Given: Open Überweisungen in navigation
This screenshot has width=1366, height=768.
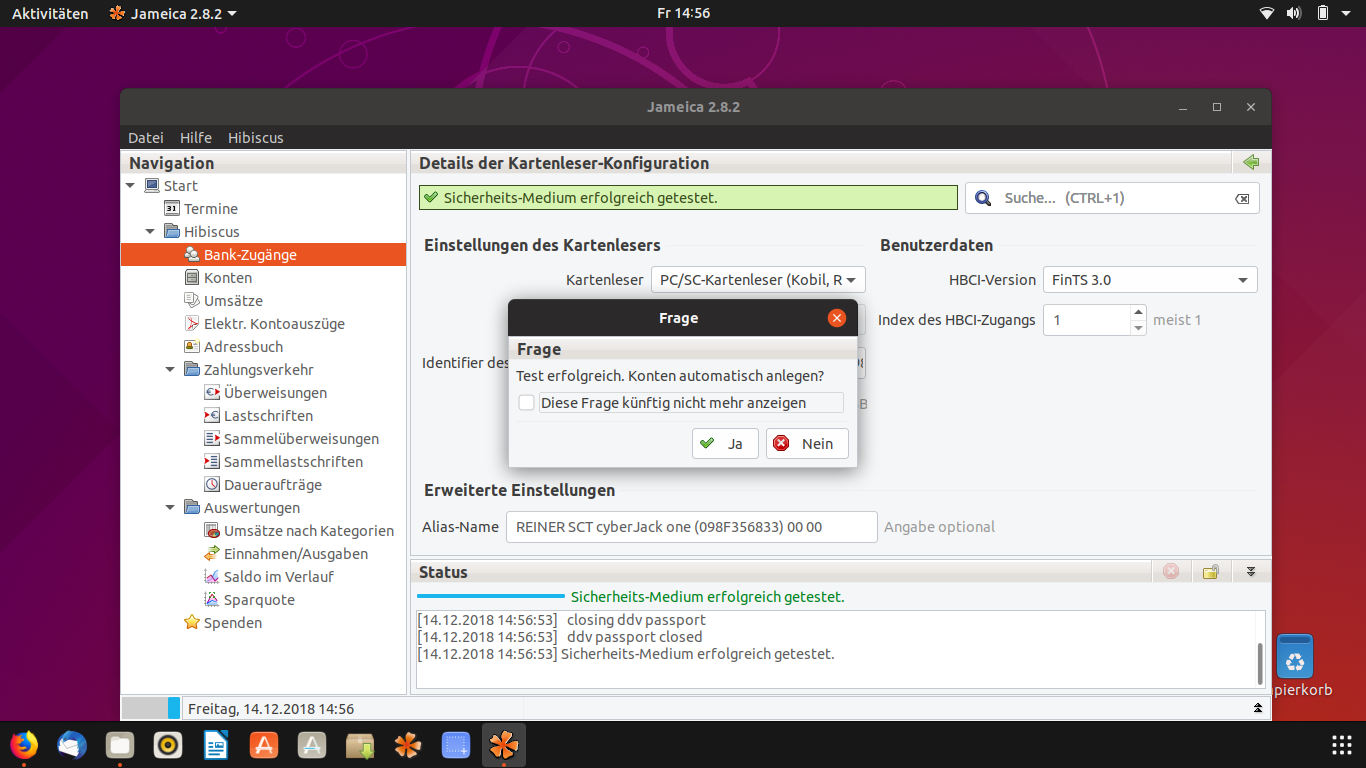Looking at the screenshot, I should coord(265,393).
